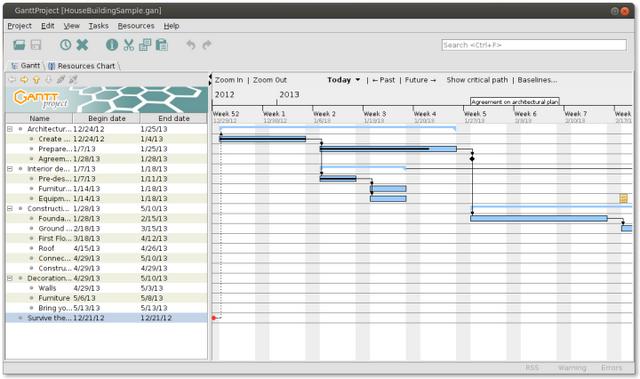Click Baselines... button in chart header
This screenshot has height=379, width=640.
click(537, 80)
